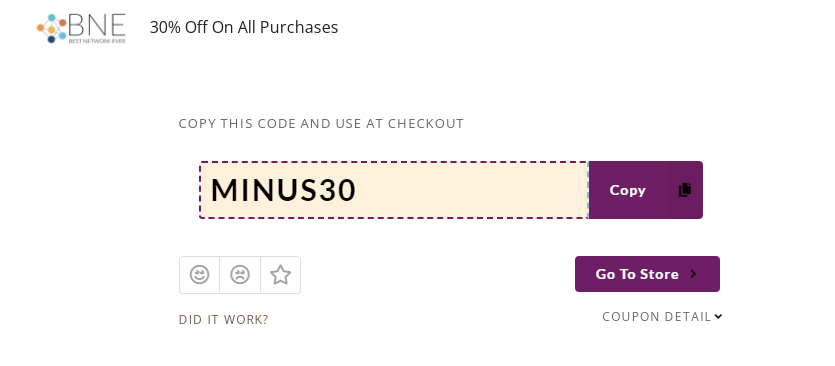Click the arrow inside Go To Store
Viewport: 835px width, 366px height.
[x=693, y=274]
